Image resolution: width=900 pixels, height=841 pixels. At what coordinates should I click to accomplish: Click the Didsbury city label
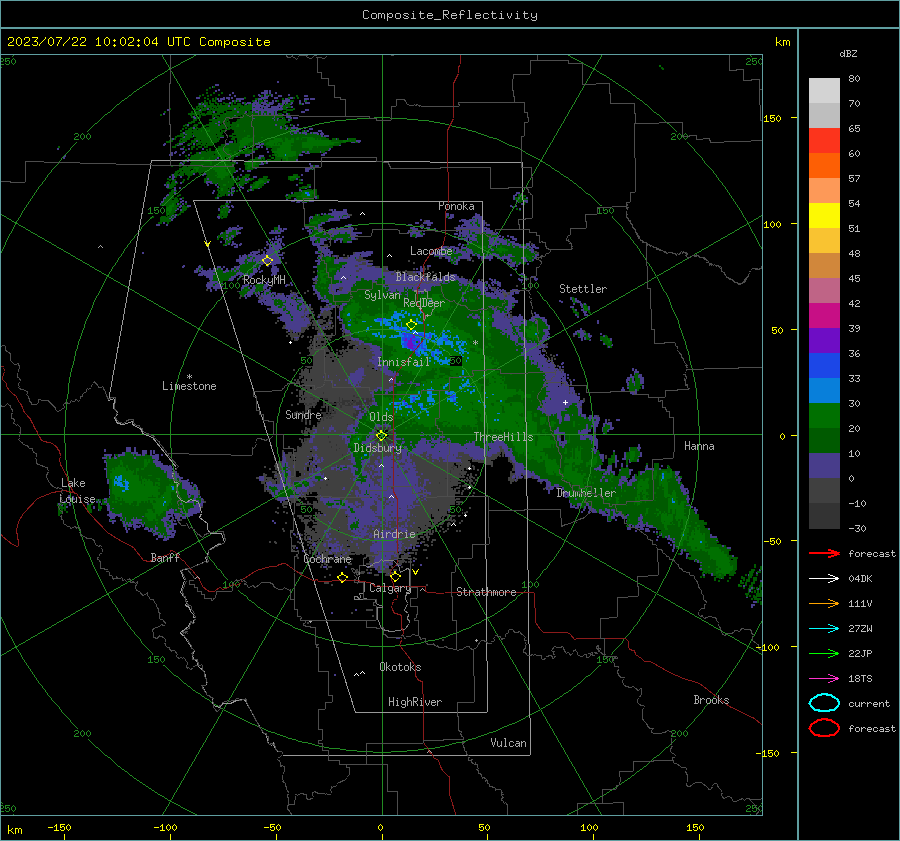point(378,448)
